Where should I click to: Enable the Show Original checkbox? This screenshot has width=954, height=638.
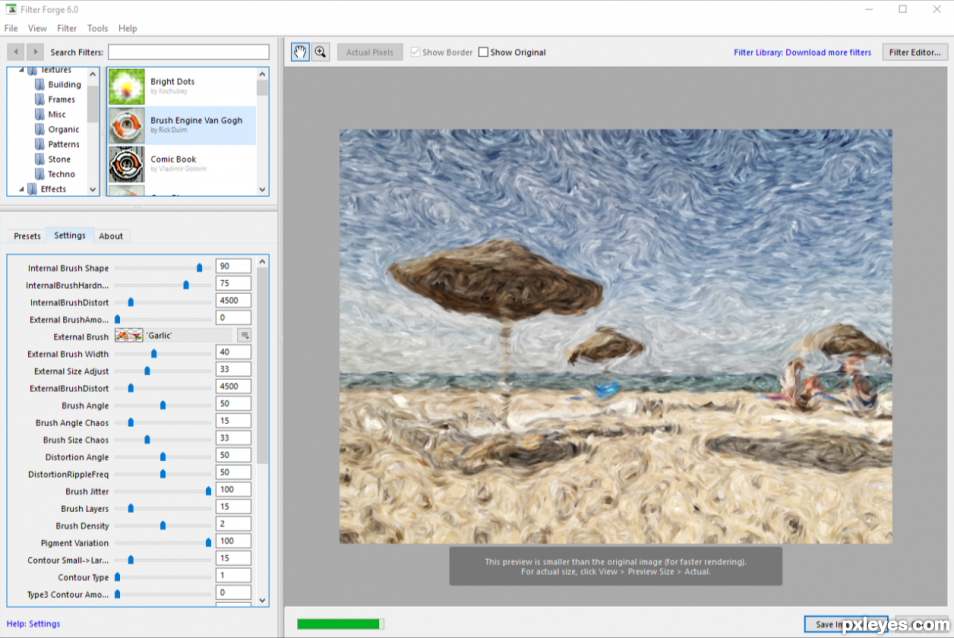point(483,52)
